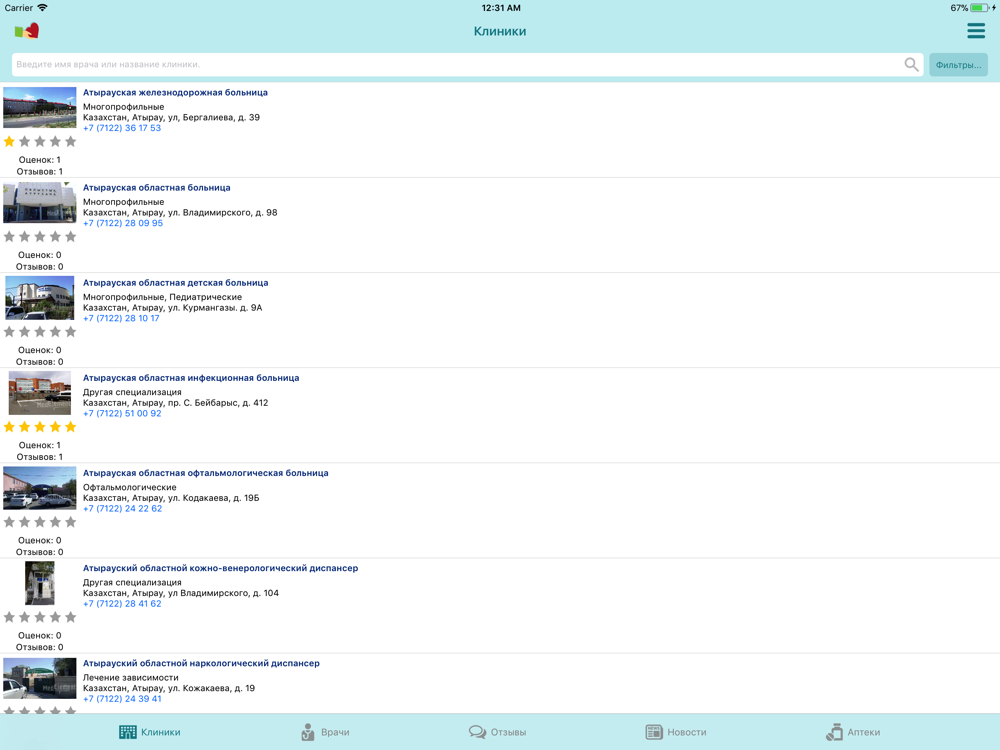The width and height of the screenshot is (1000, 750).
Task: Tap the Wi-Fi icon in status bar
Action: tap(42, 8)
